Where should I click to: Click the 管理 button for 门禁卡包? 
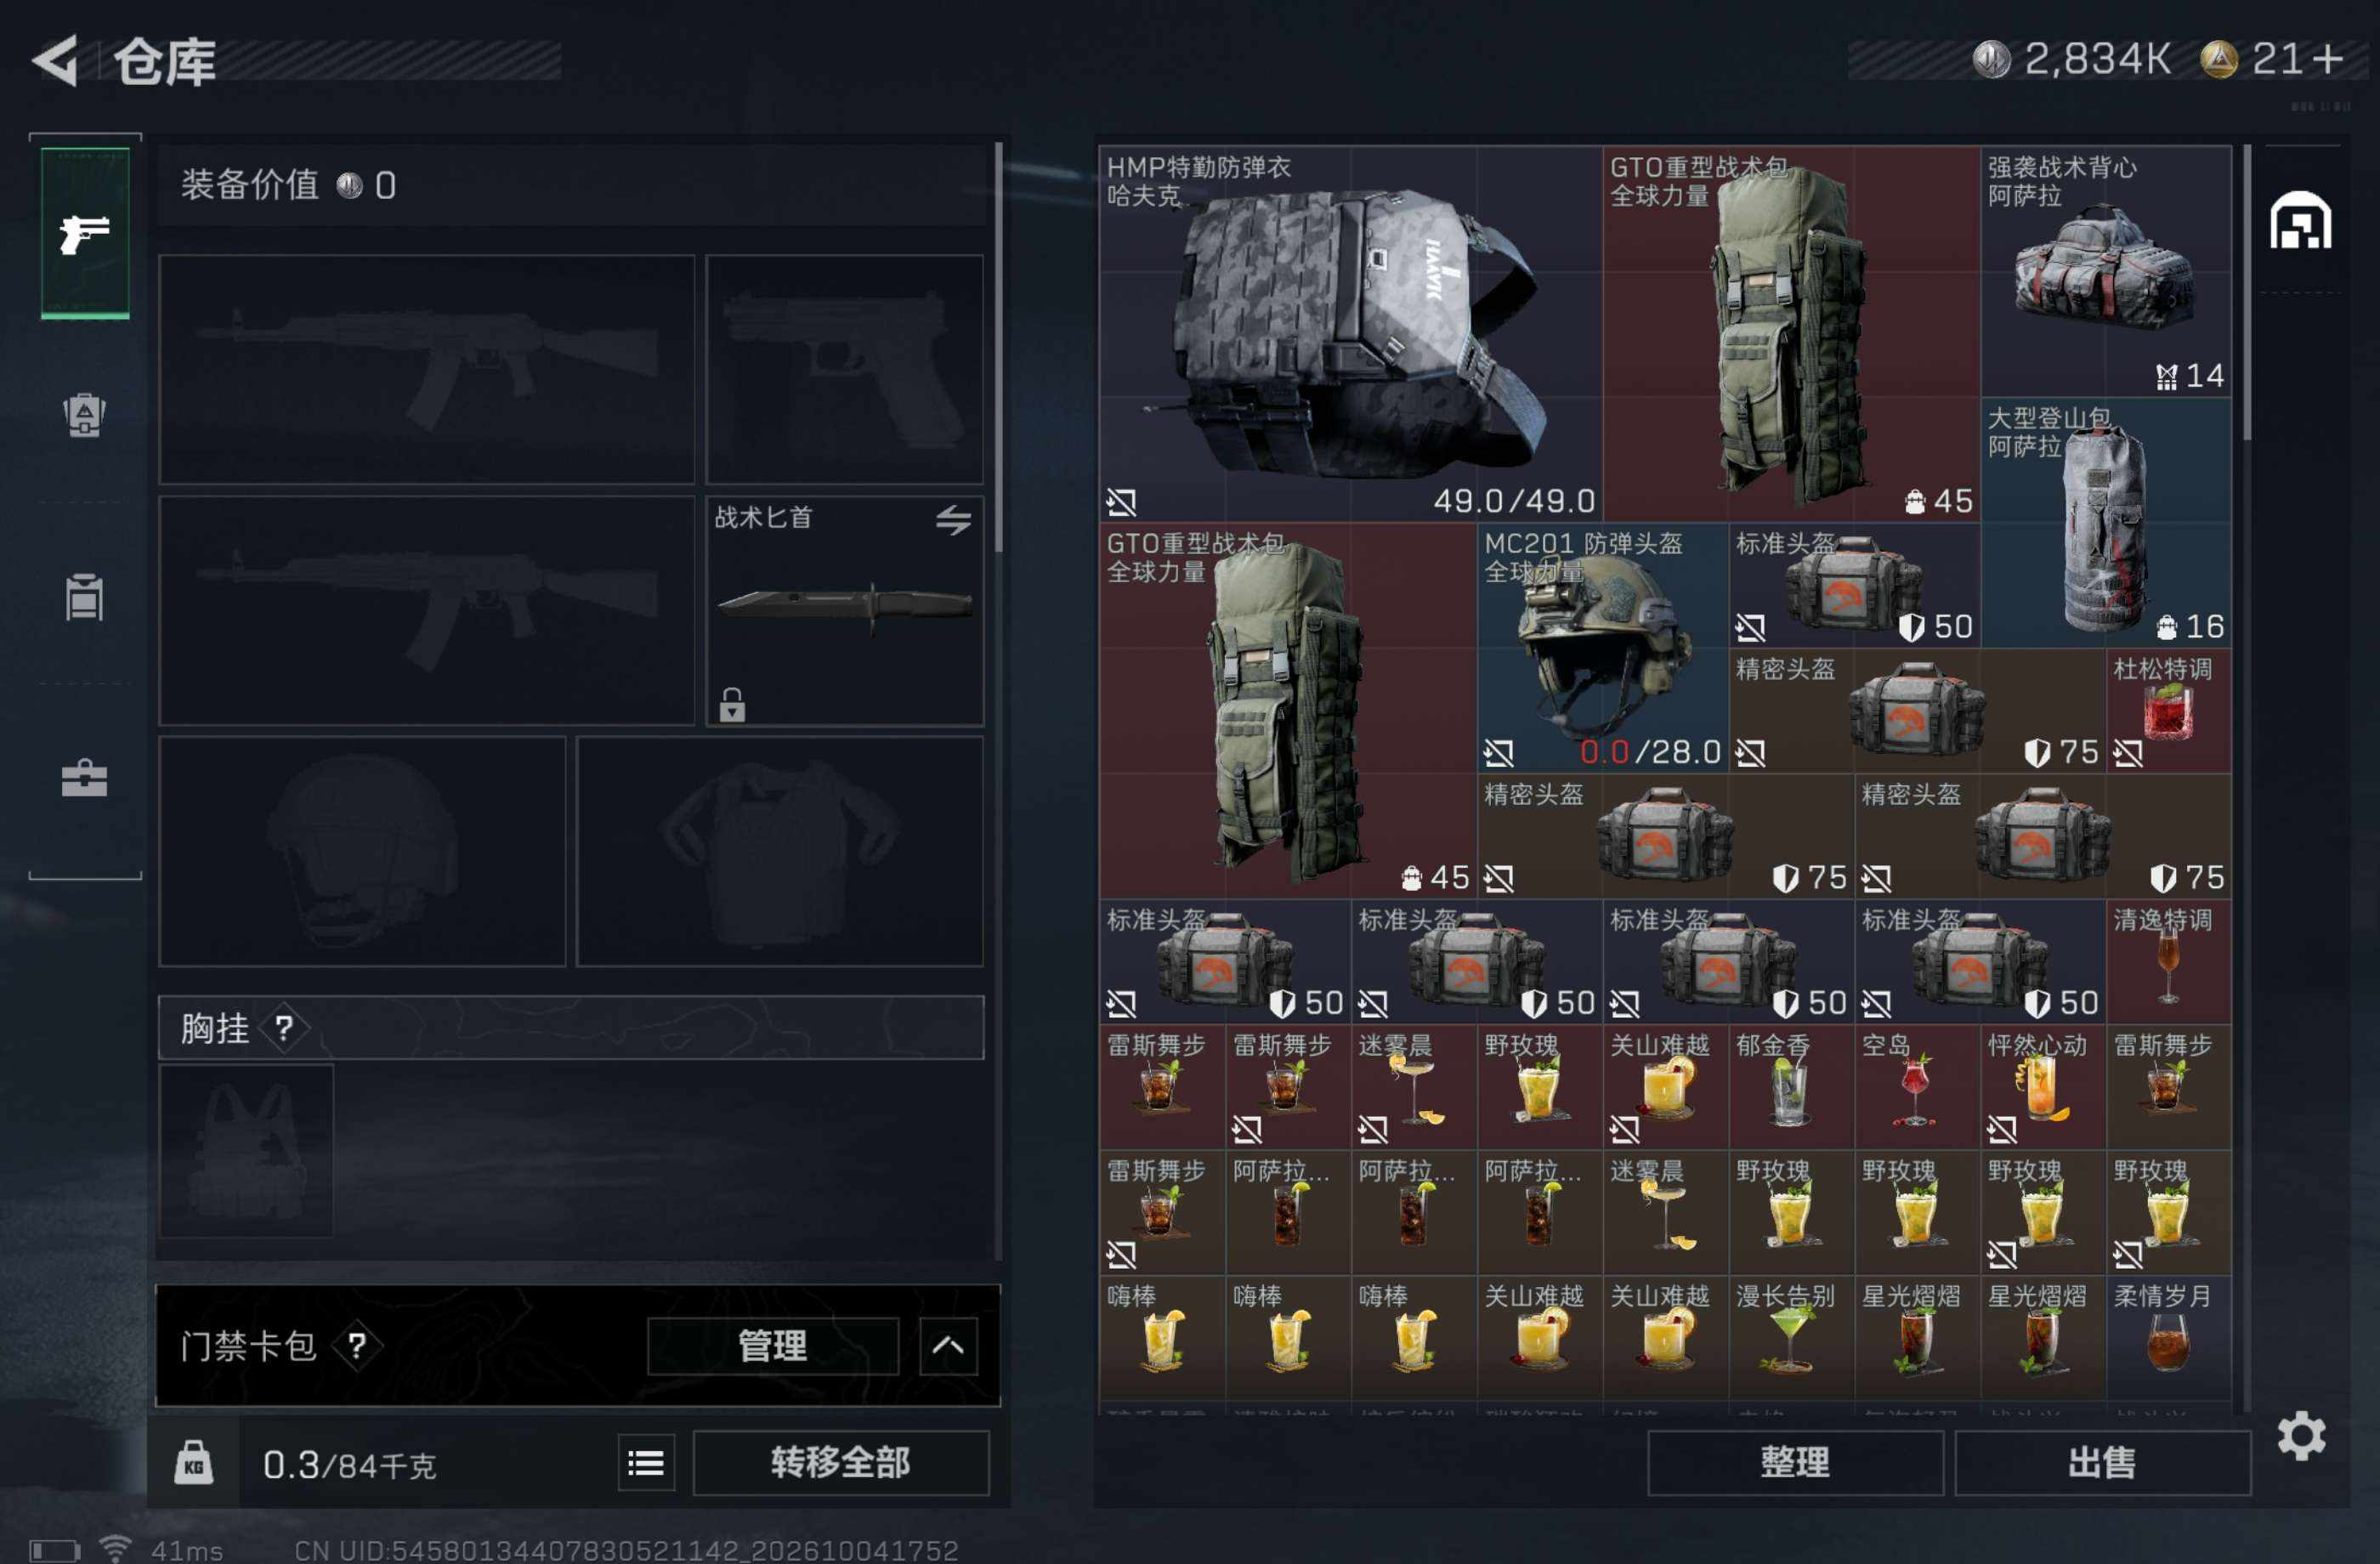772,1345
